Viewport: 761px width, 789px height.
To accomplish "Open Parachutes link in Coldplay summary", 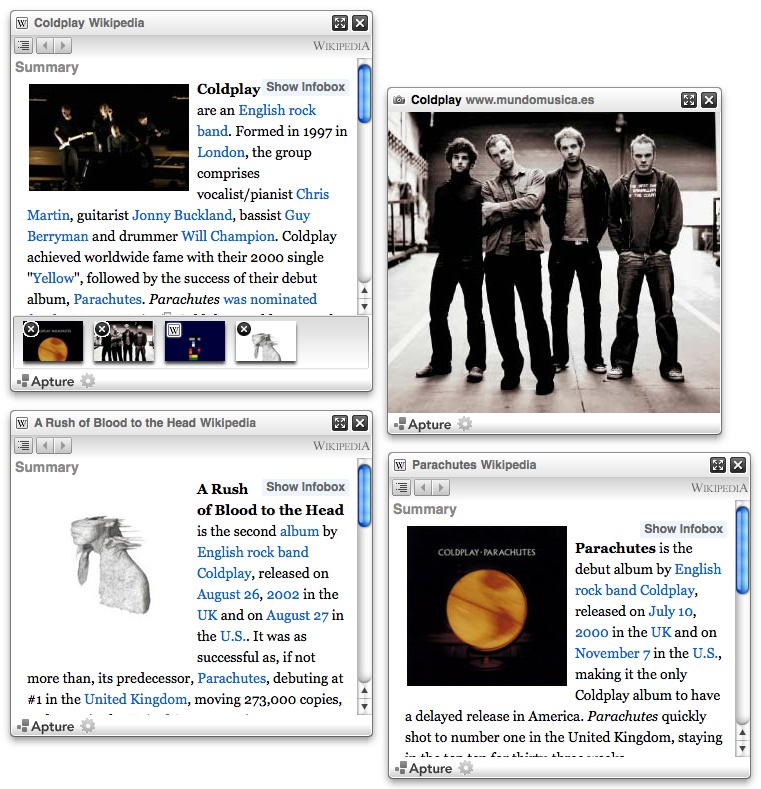I will (108, 299).
